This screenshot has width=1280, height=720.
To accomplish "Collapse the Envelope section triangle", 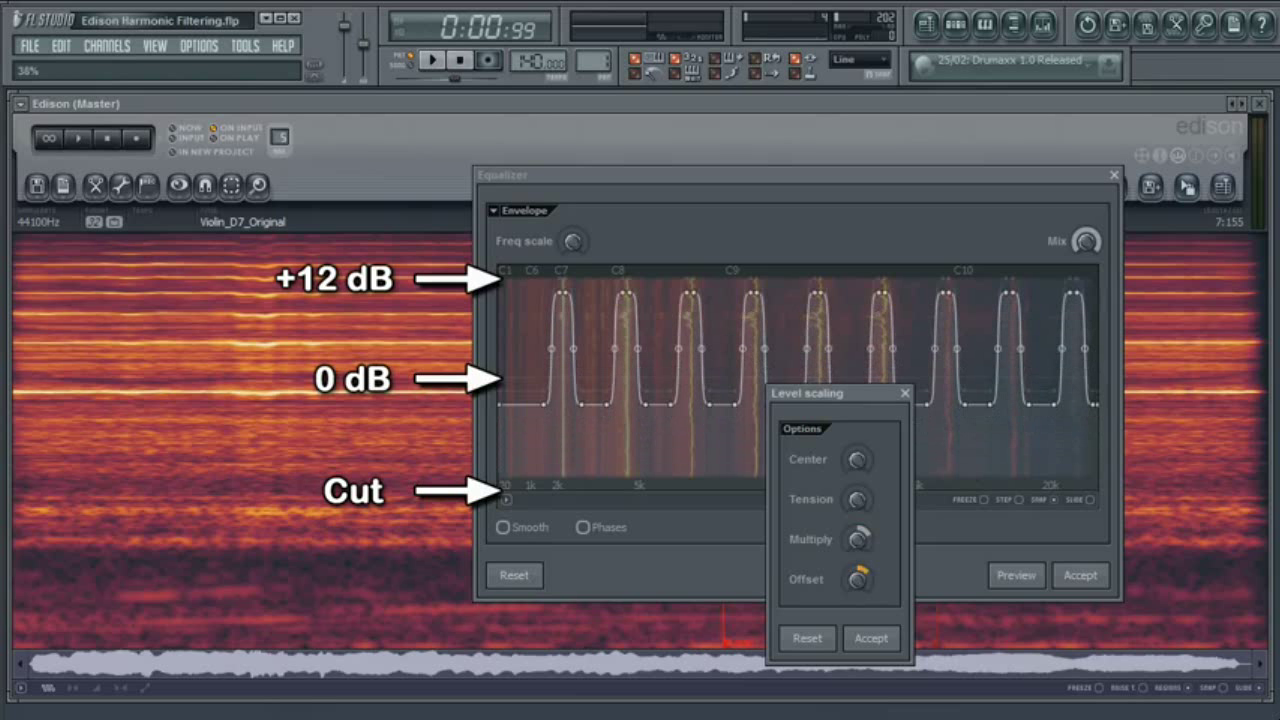I will point(493,211).
